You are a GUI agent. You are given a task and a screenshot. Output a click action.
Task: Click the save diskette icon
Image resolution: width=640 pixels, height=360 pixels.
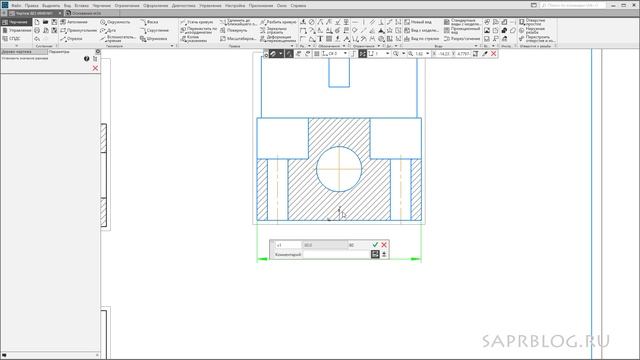pyautogui.click(x=54, y=22)
